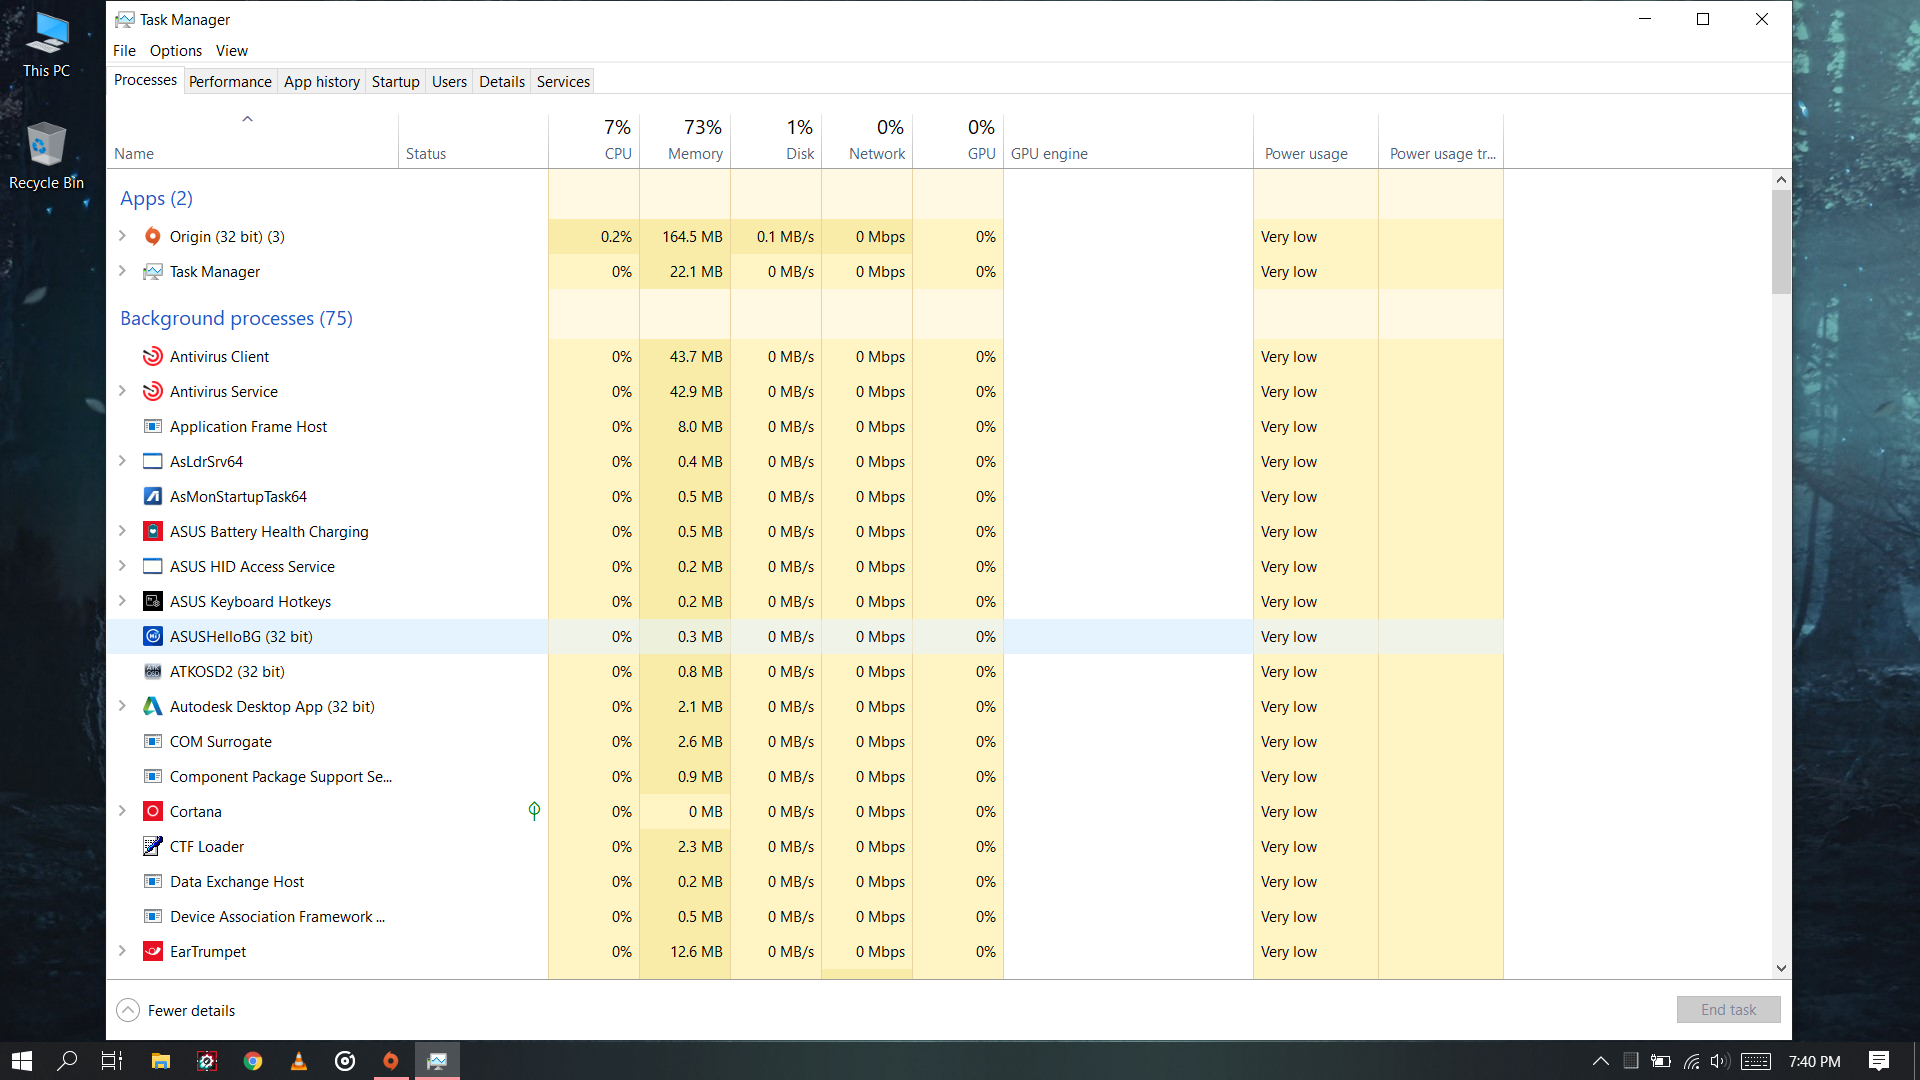1920x1080 pixels.
Task: Sort by the Power usage column header
Action: point(1316,141)
